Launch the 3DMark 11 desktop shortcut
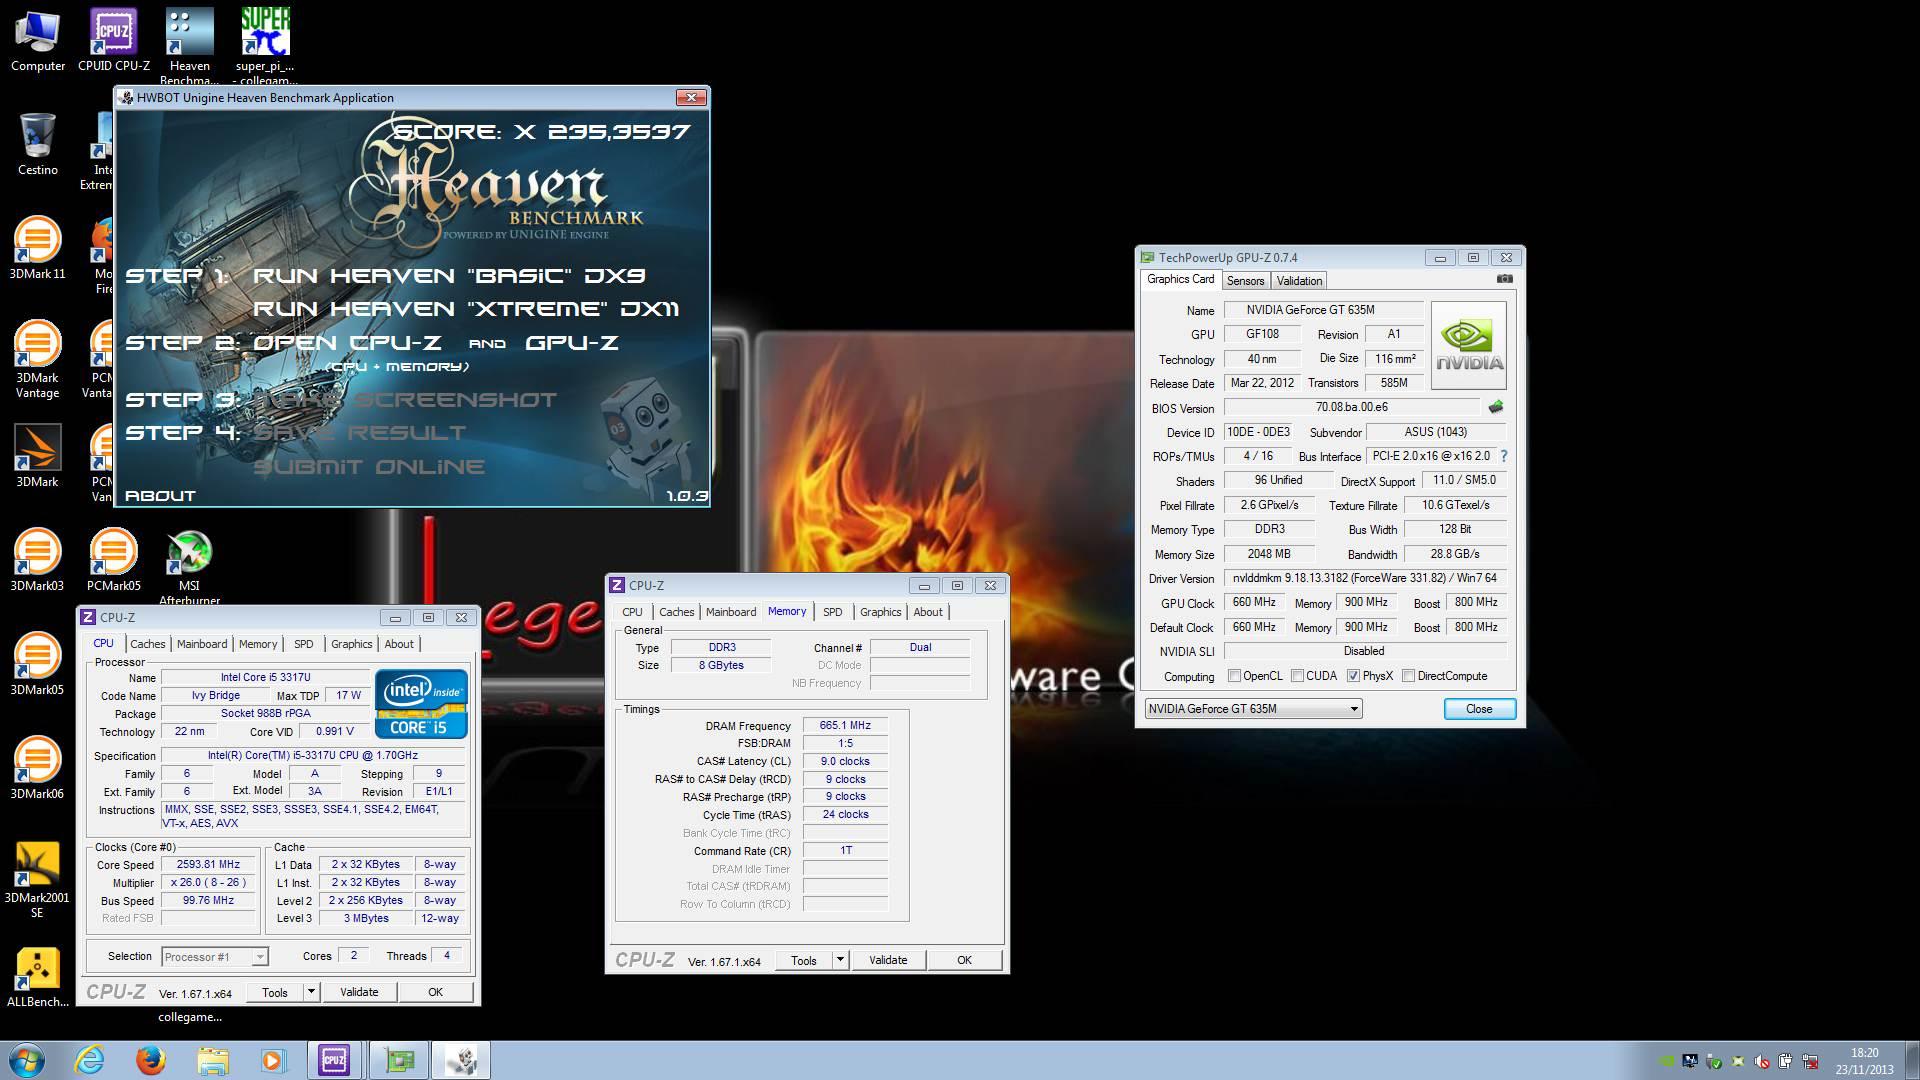 click(x=38, y=248)
